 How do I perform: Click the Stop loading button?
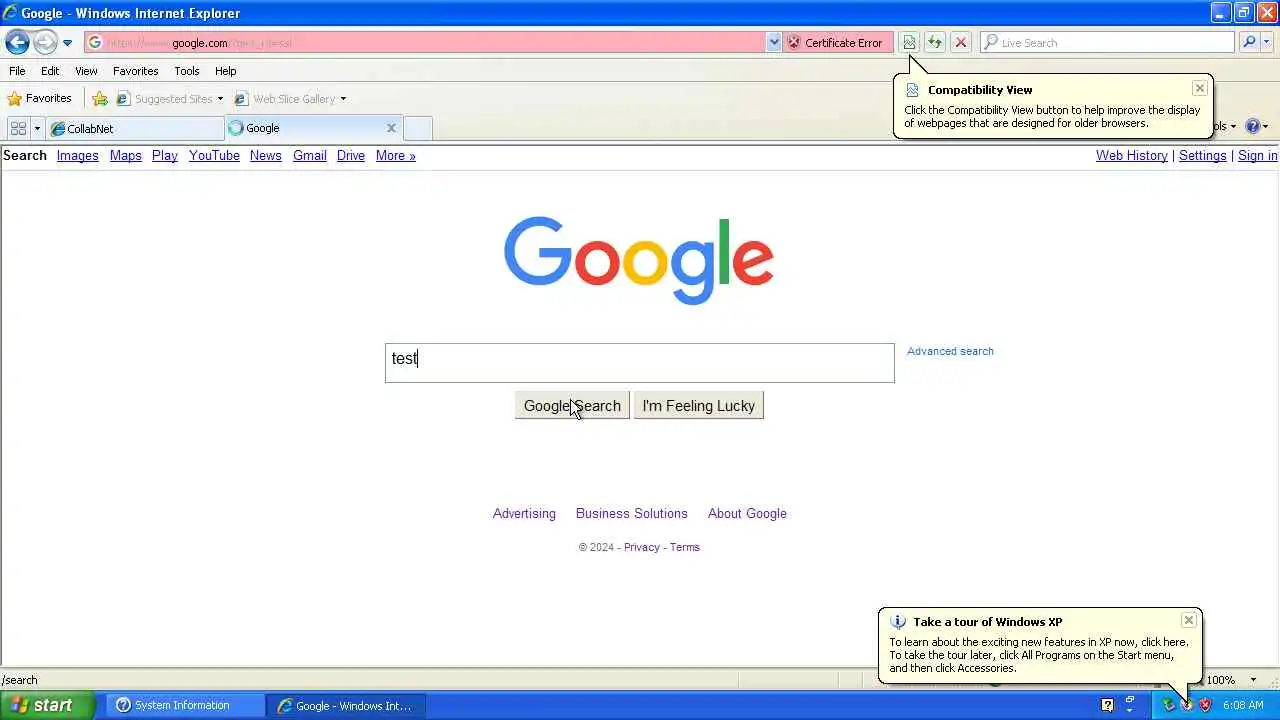pos(960,42)
